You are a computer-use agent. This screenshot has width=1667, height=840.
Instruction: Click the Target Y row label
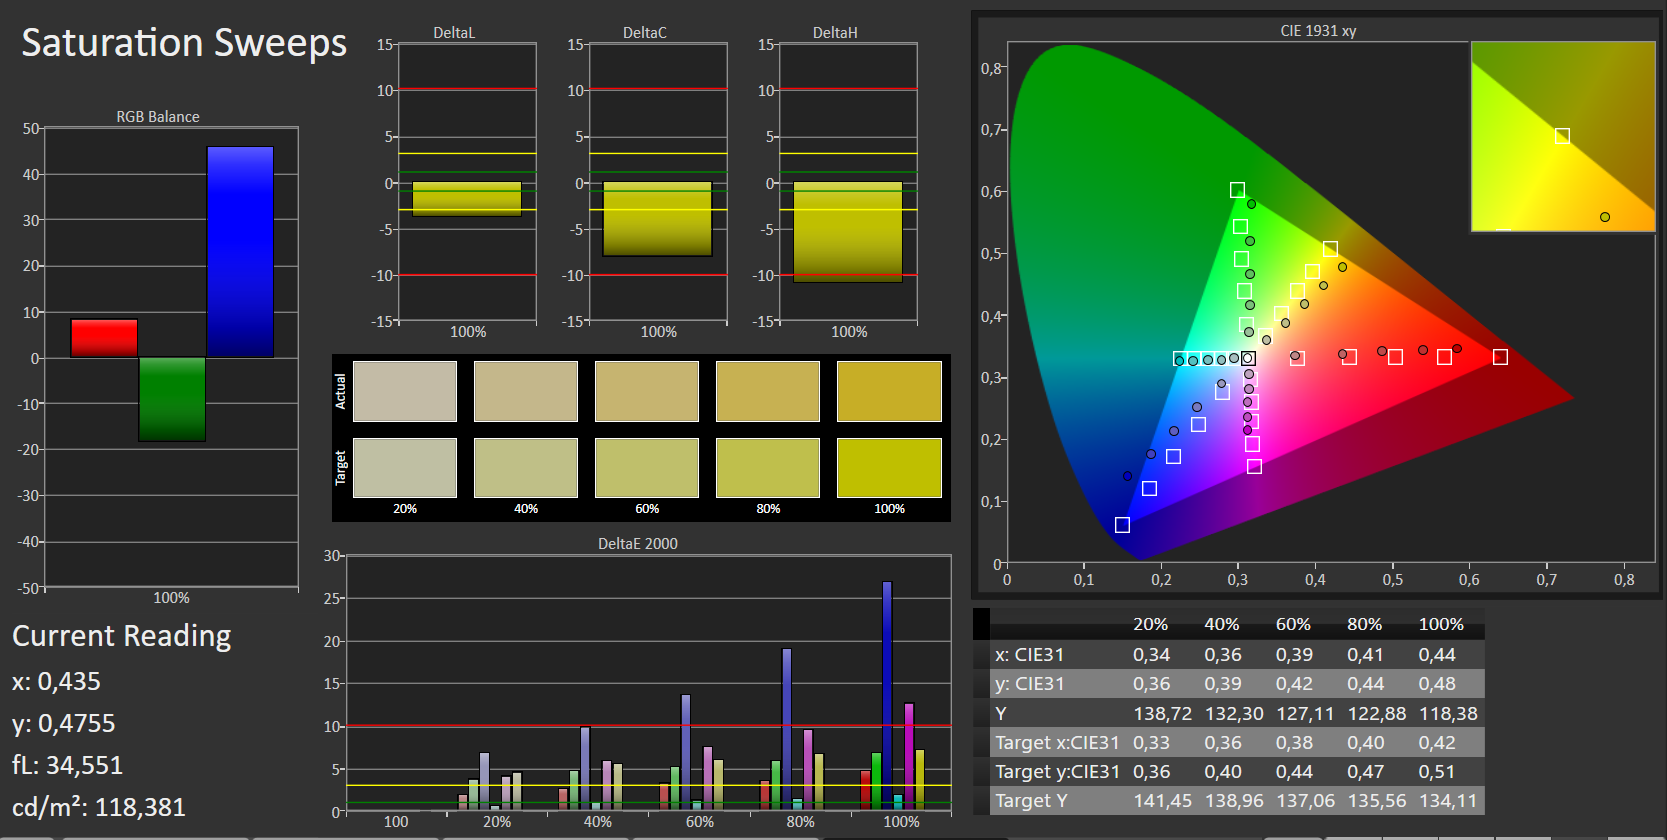pos(1031,800)
